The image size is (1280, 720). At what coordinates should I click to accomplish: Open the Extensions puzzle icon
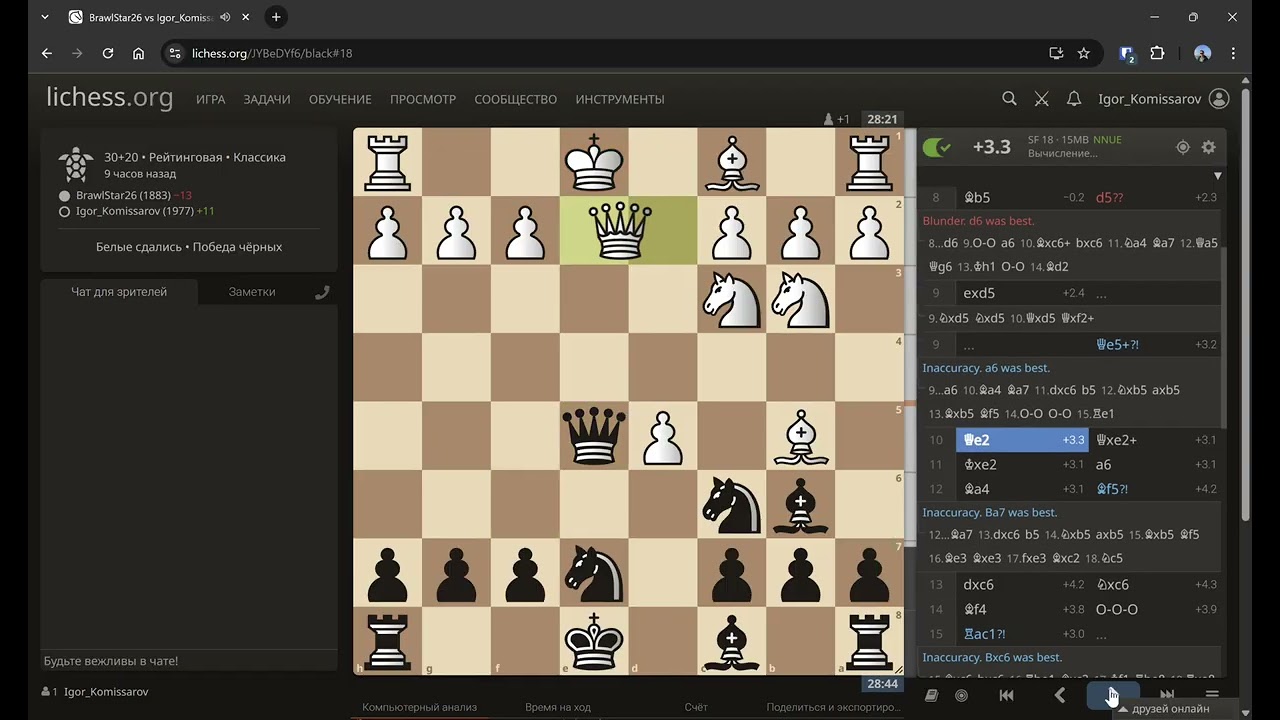(1157, 53)
